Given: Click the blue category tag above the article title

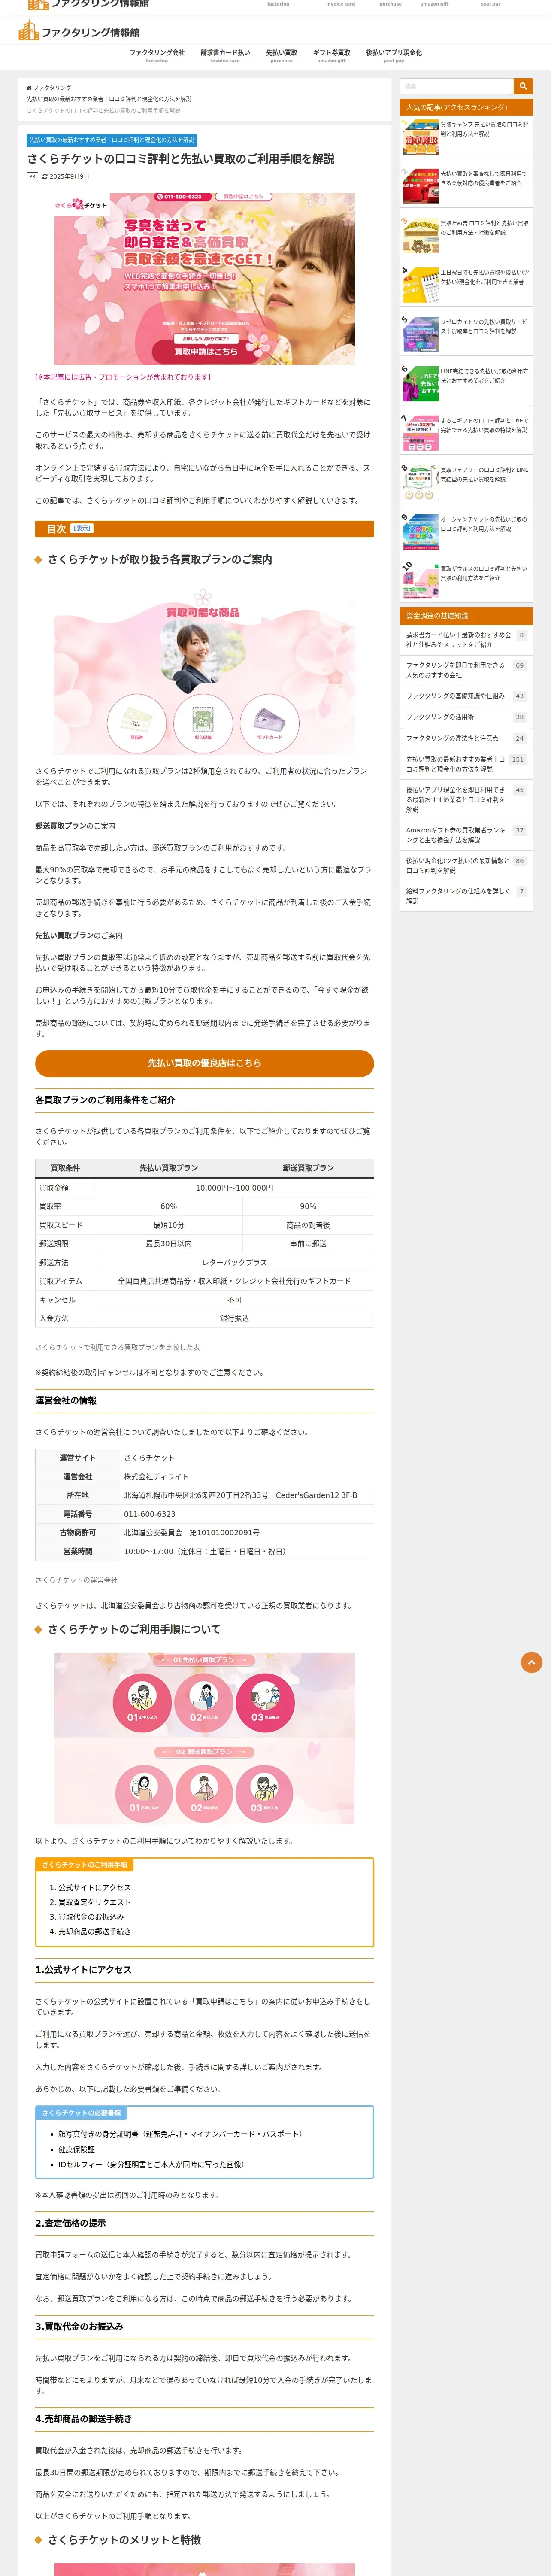Looking at the screenshot, I should click(112, 140).
